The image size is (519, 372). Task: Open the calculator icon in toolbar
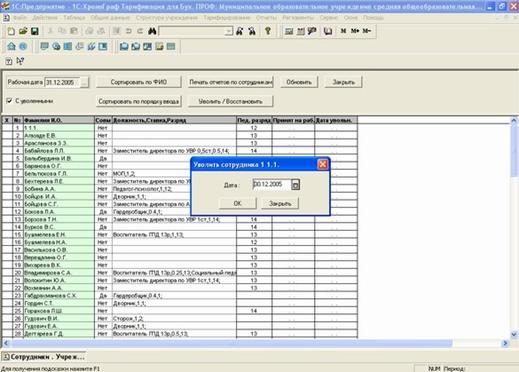[x=289, y=31]
